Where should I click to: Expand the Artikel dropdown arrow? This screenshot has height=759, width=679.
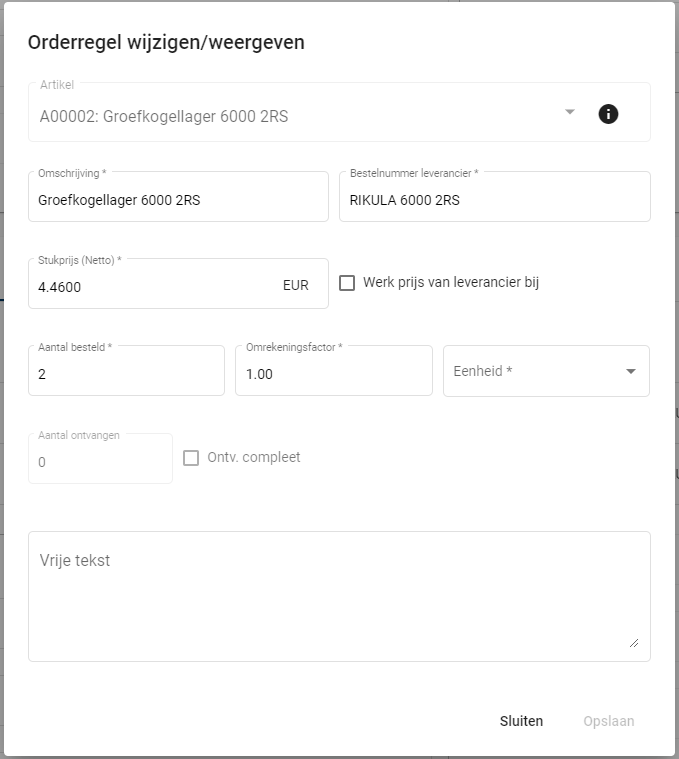570,112
